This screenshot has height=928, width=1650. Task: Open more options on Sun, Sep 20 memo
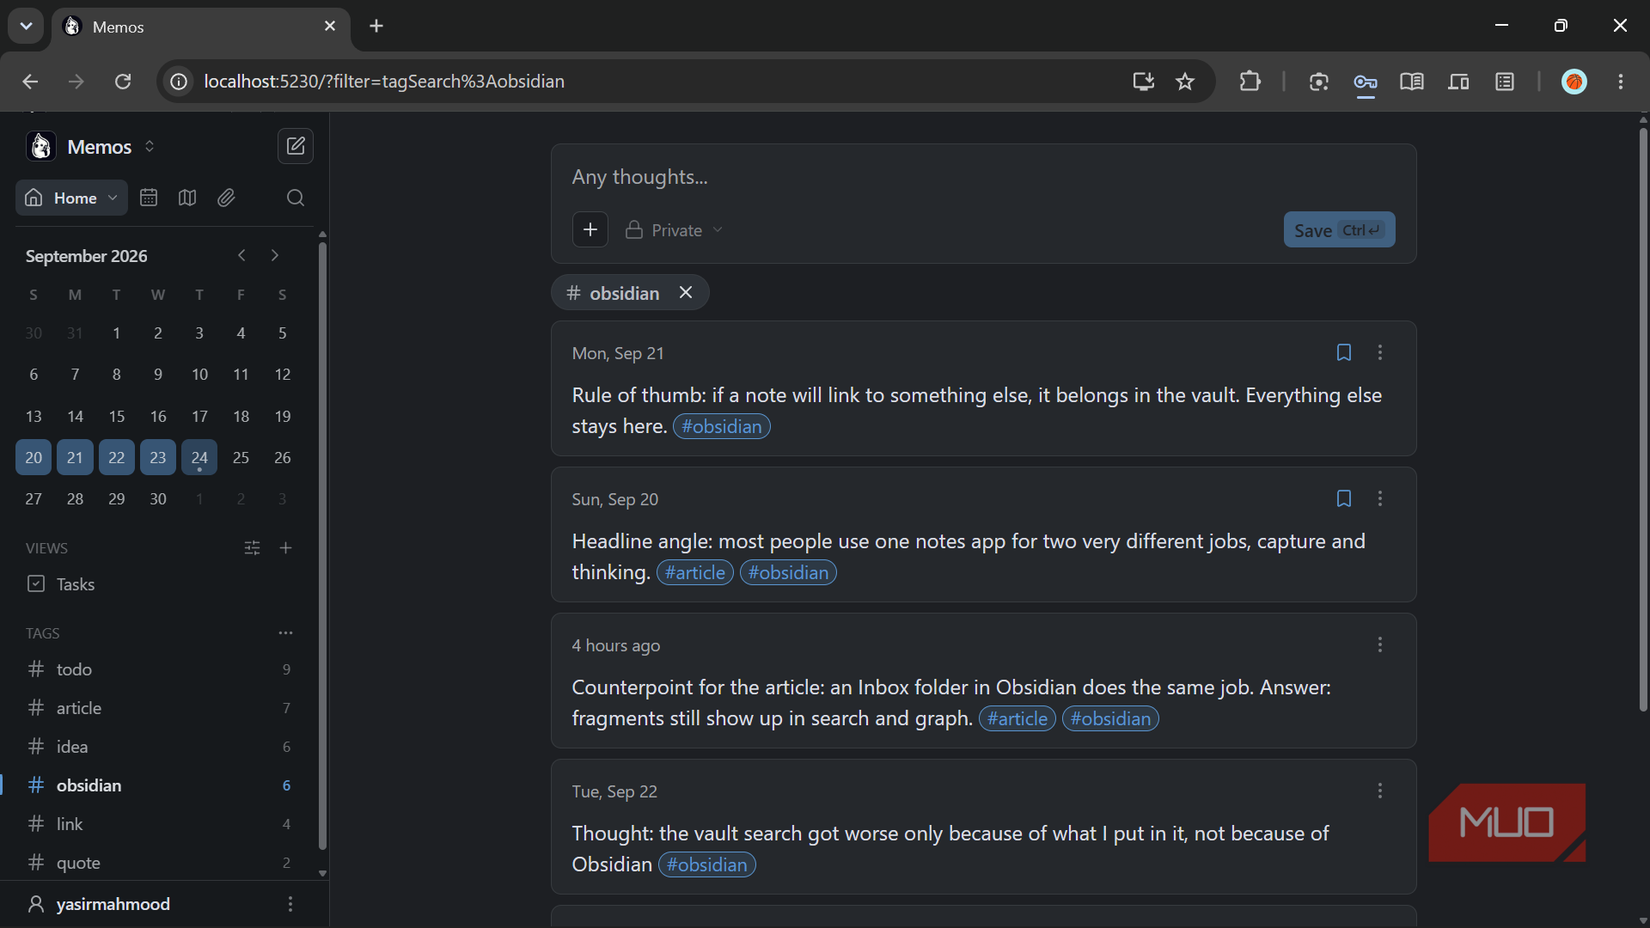click(1380, 499)
